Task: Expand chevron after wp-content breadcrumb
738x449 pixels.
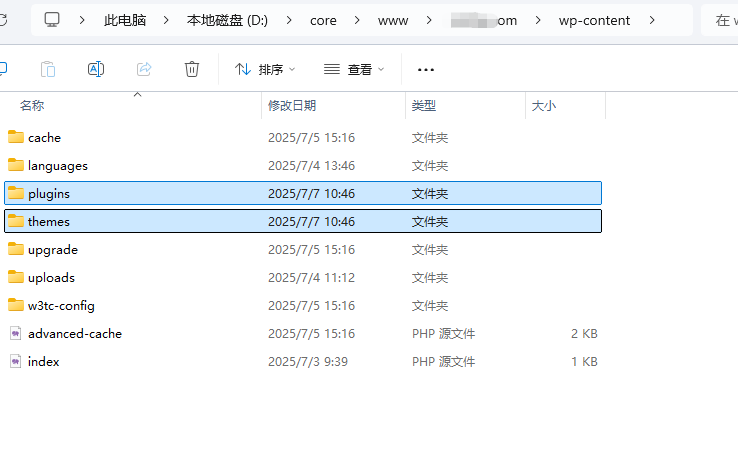Action: click(x=652, y=20)
